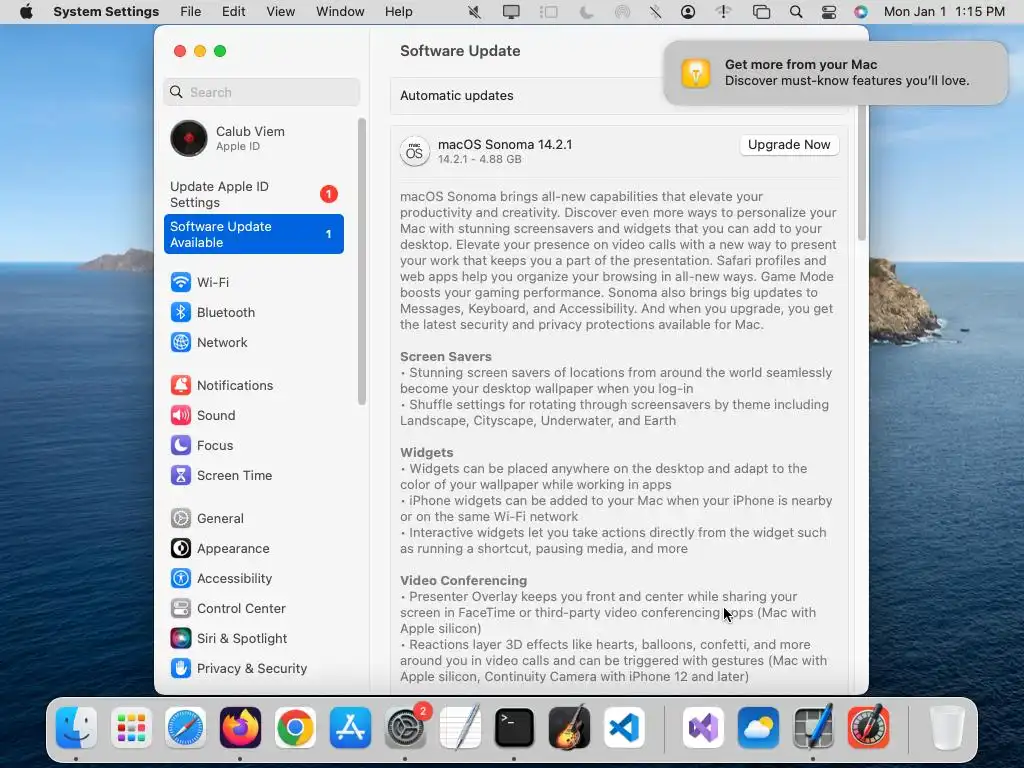1024x768 pixels.
Task: Click the Focus moon menu bar icon
Action: (x=586, y=12)
